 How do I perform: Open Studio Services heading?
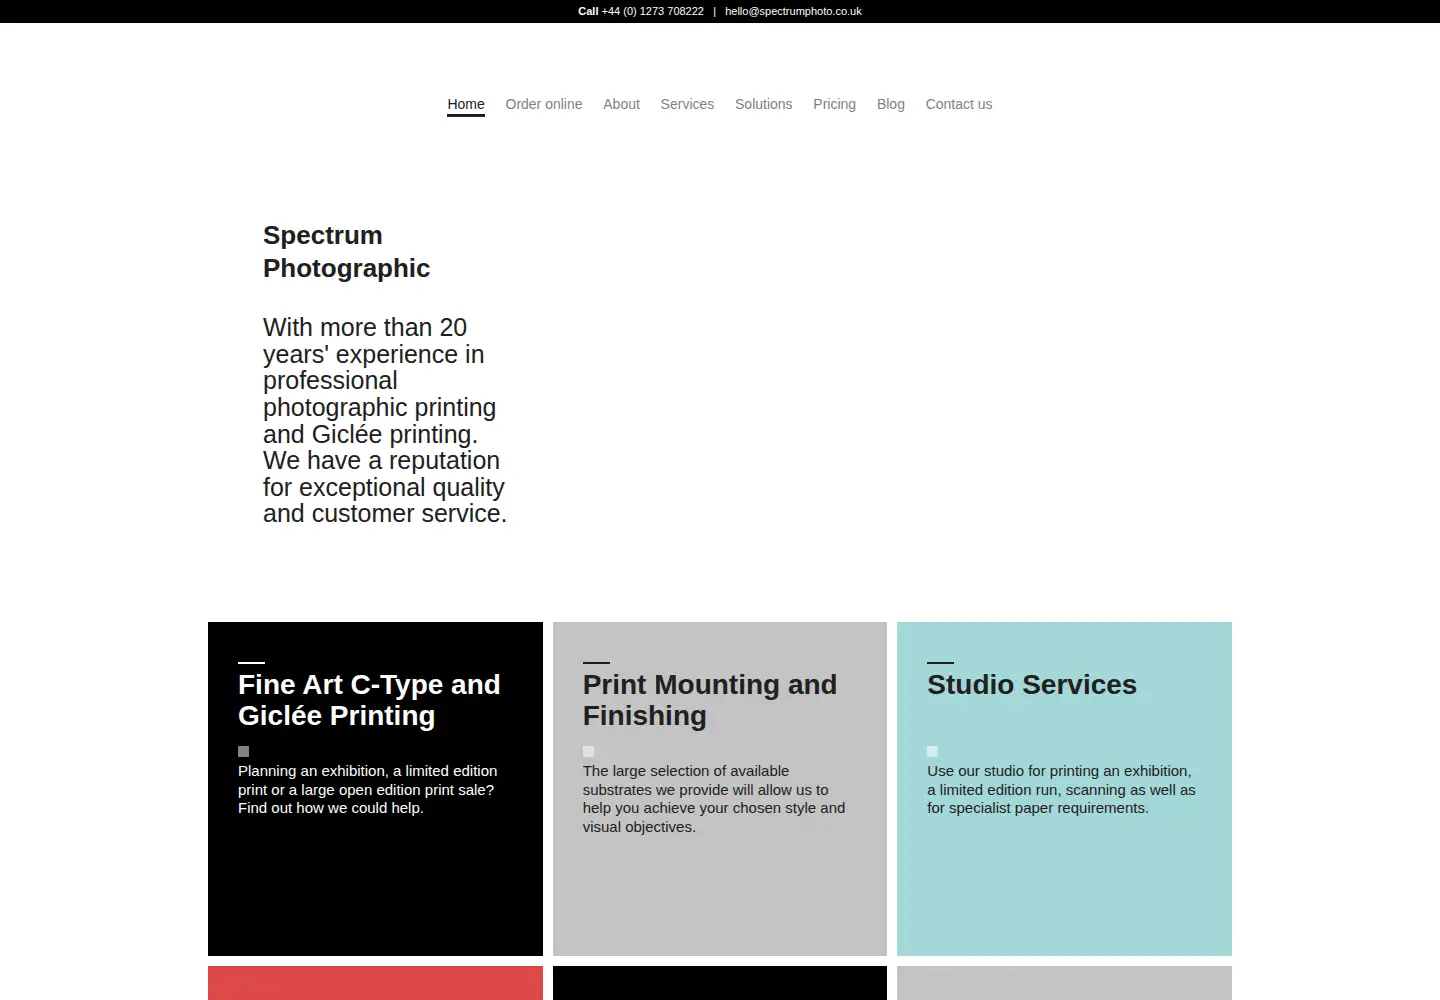click(x=1032, y=685)
